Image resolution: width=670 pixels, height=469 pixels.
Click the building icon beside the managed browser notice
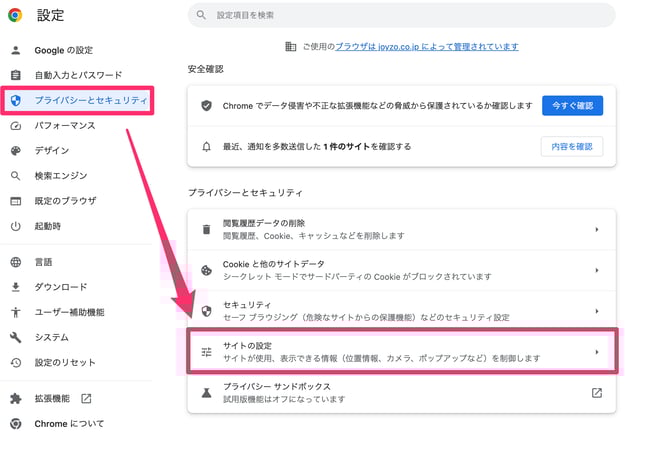(x=291, y=46)
